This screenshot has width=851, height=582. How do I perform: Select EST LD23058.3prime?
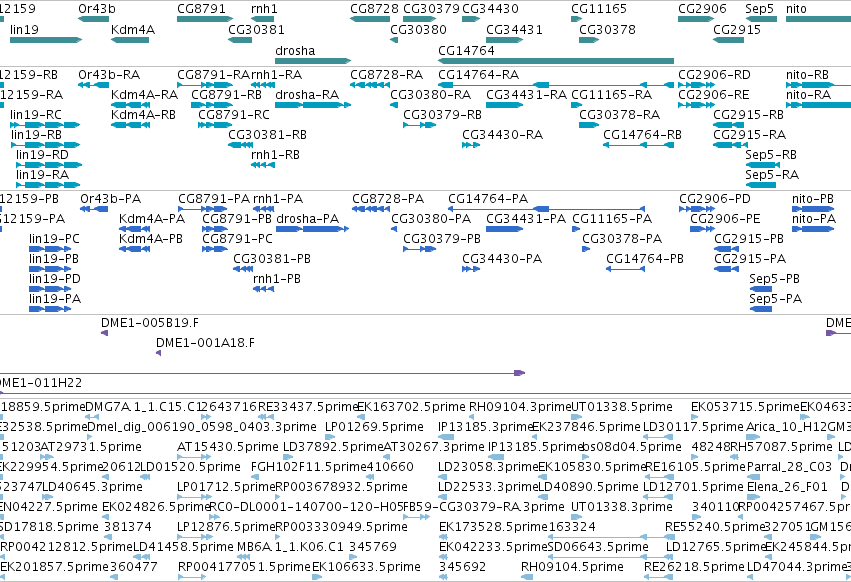(442, 477)
